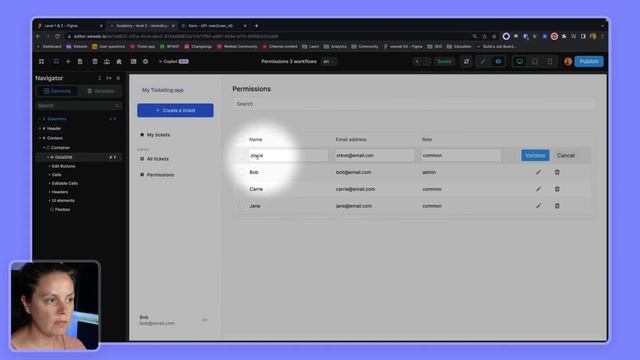Tick the header select-all checkbox beside Name
This screenshot has width=640, height=360.
(241, 140)
